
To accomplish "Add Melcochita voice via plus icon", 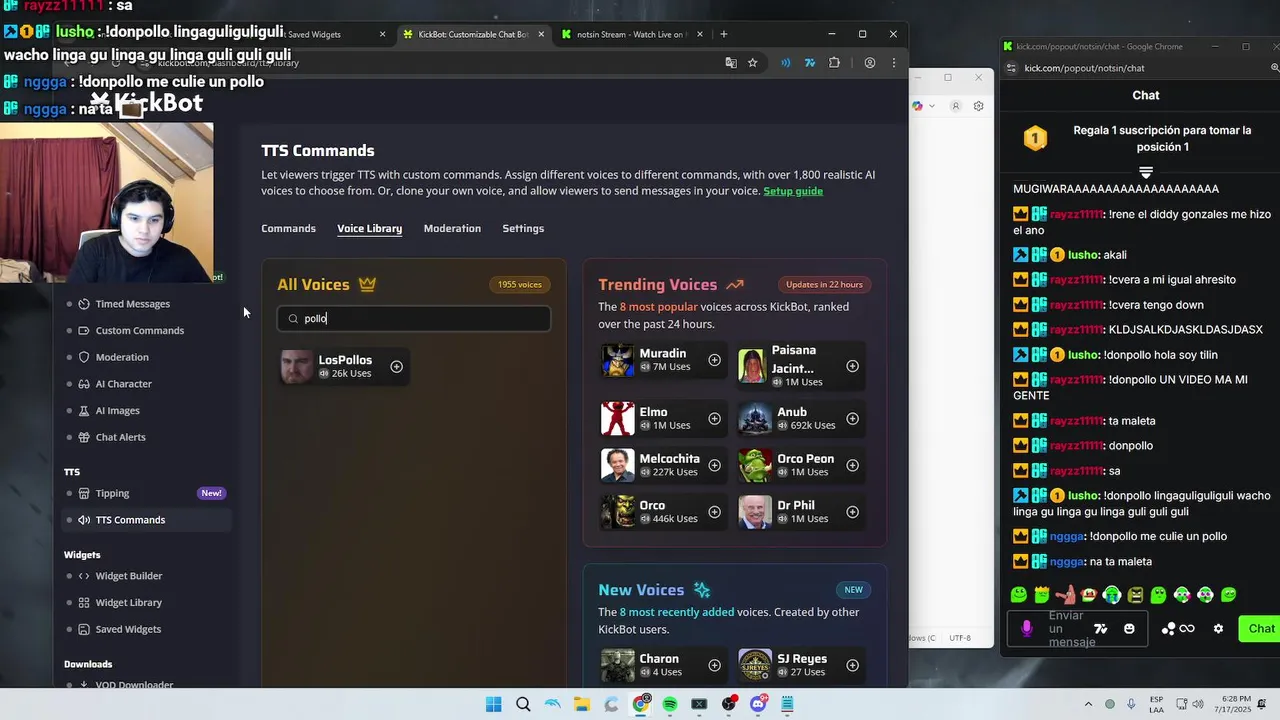I will 714,465.
